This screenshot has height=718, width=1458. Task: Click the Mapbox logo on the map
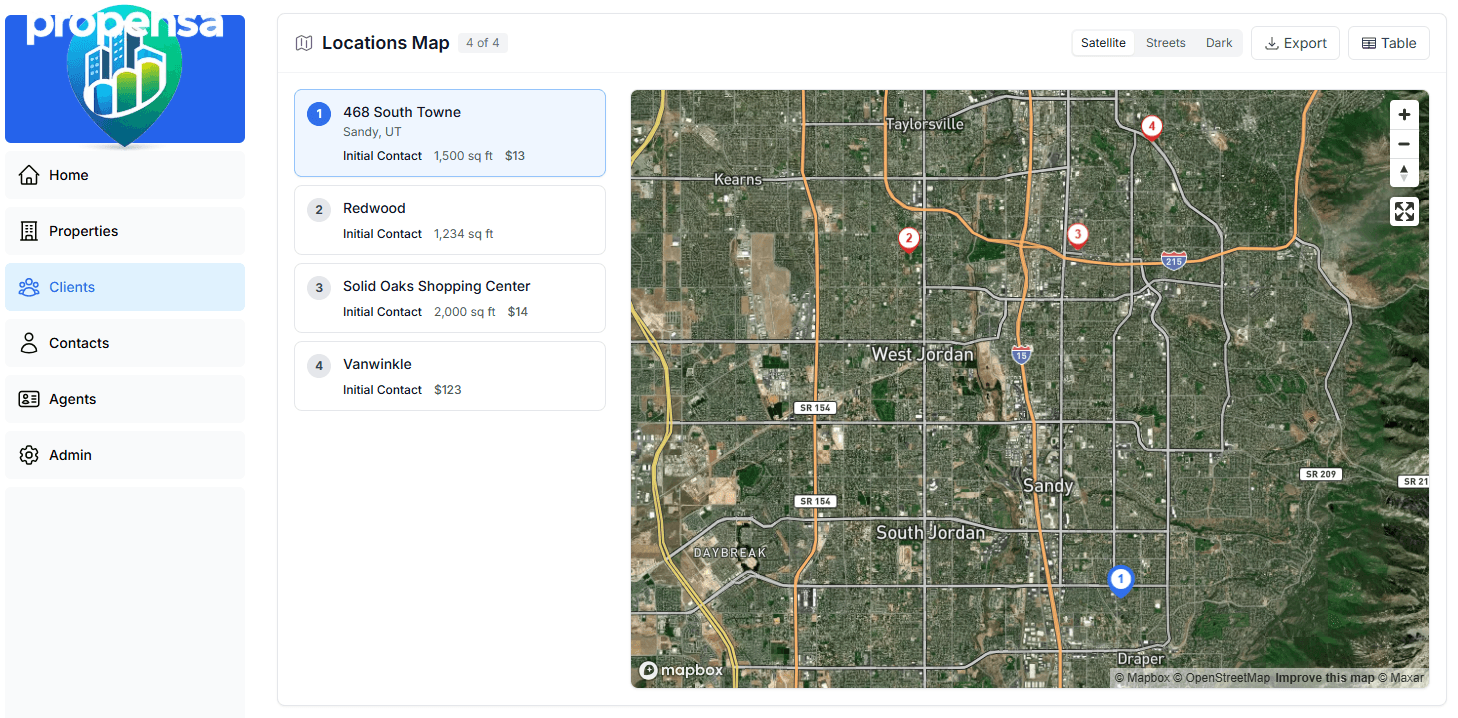pos(681,670)
